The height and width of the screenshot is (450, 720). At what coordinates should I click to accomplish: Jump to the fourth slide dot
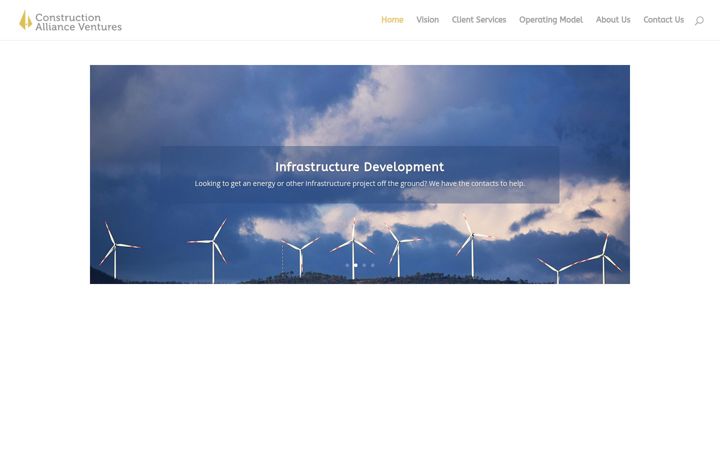pyautogui.click(x=372, y=265)
